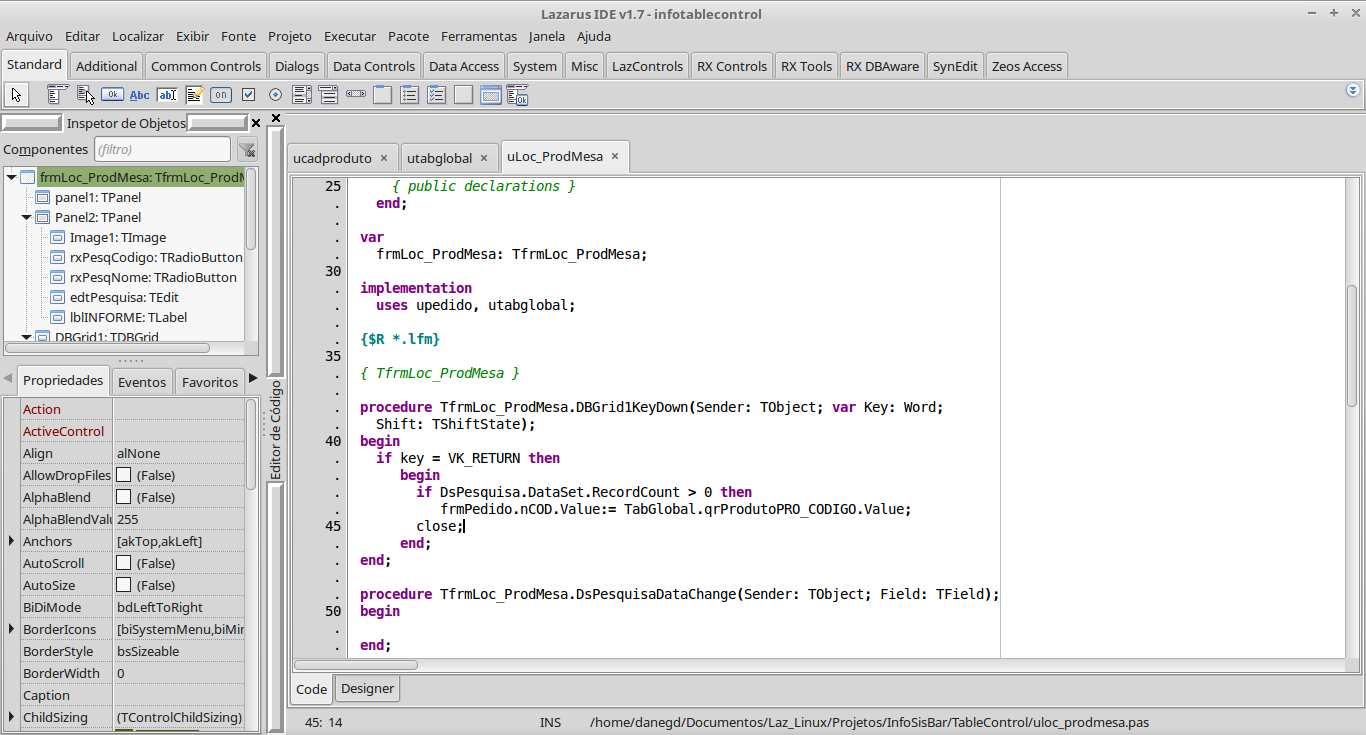Switch to the RX DBAware palette tab
Viewport: 1366px width, 735px height.
click(x=882, y=66)
